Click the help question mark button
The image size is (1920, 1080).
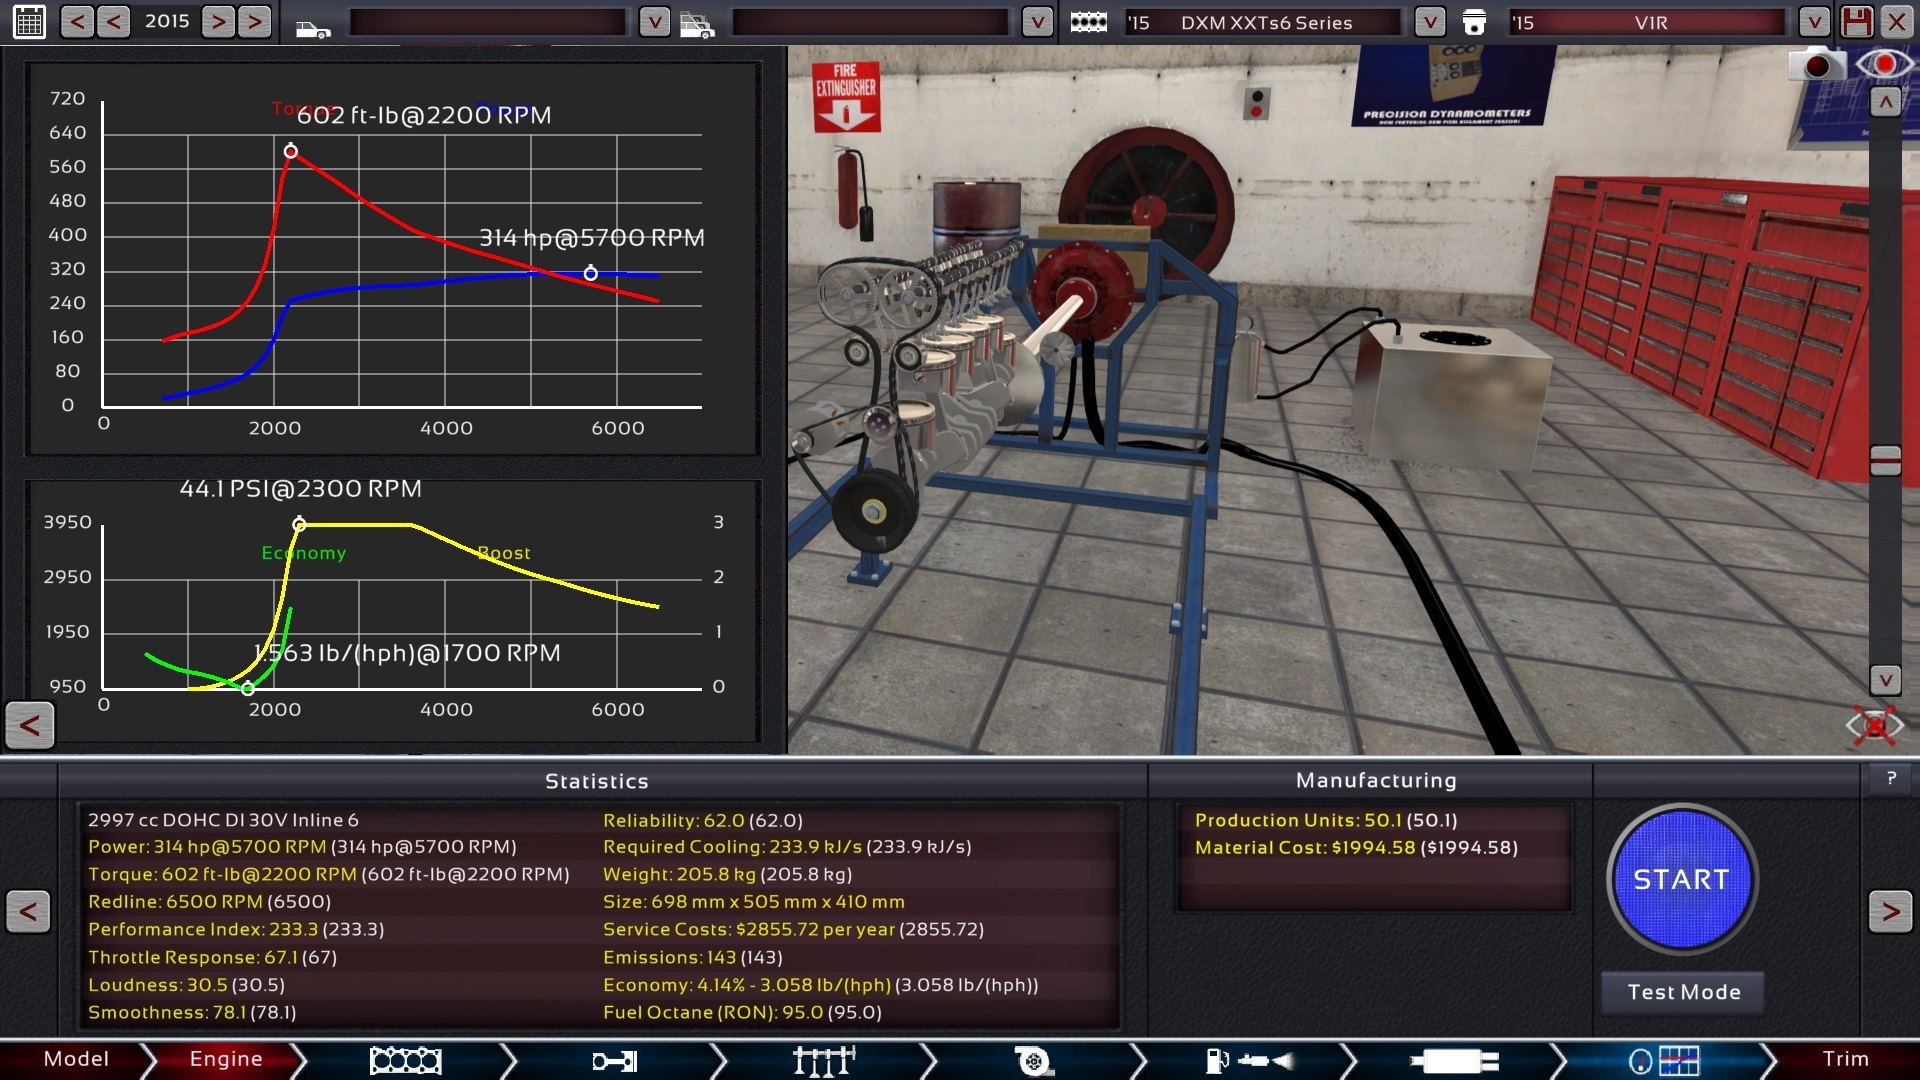click(1891, 778)
